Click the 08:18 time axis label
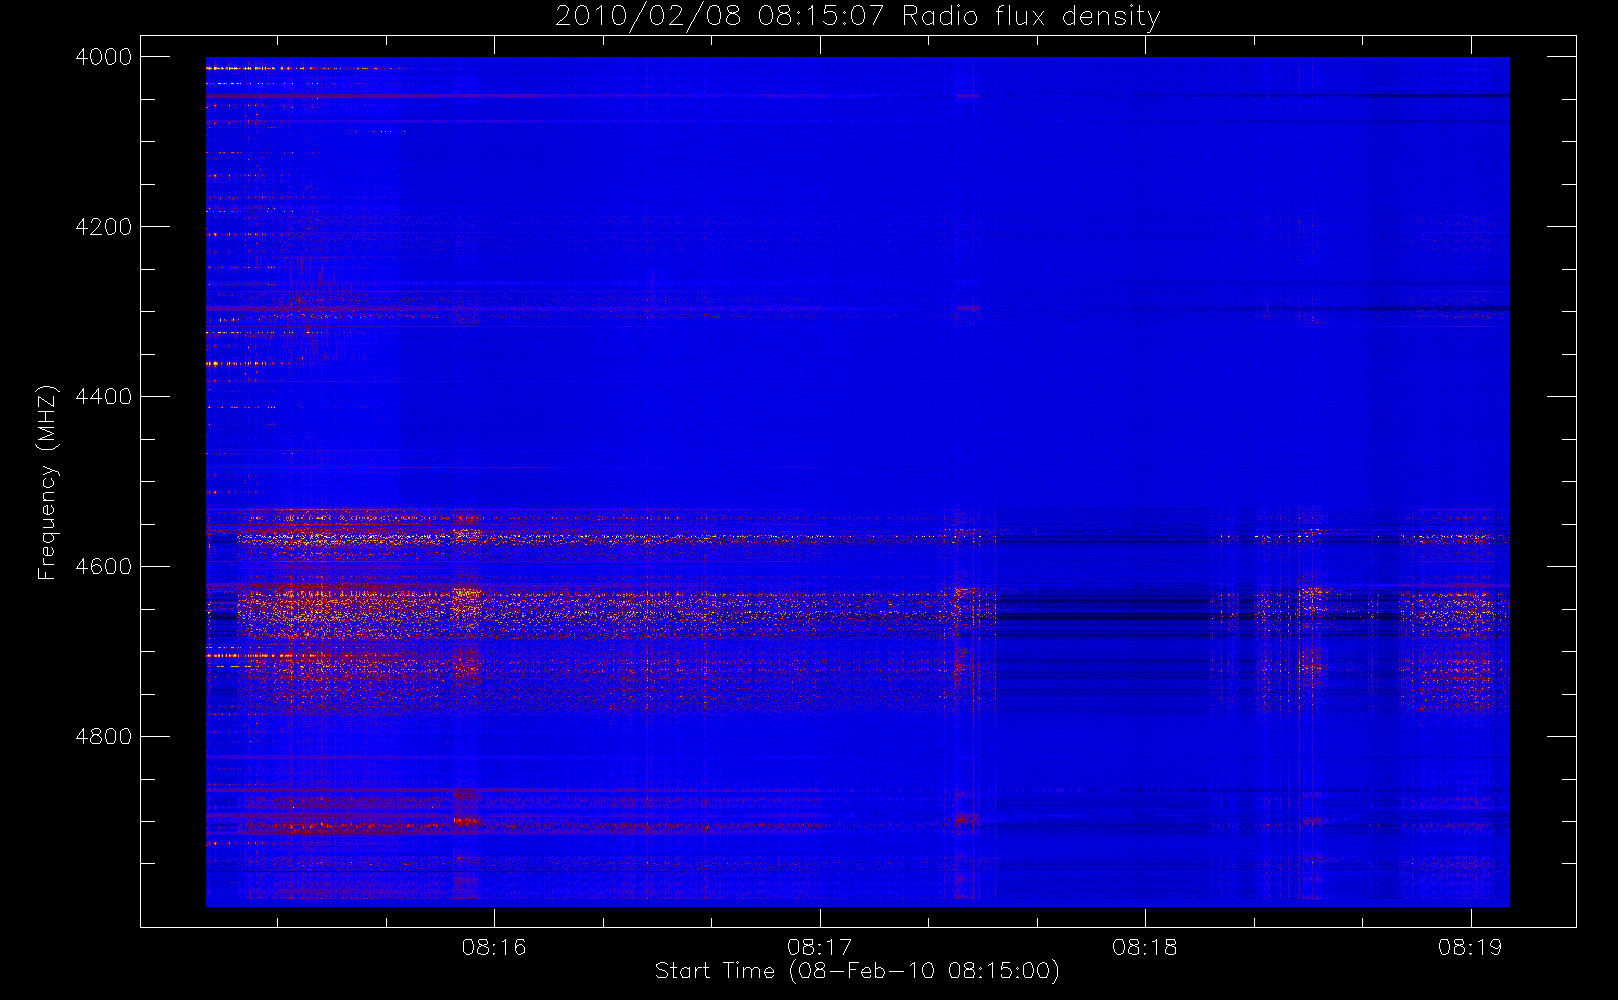The image size is (1618, 1000). coord(1145,947)
